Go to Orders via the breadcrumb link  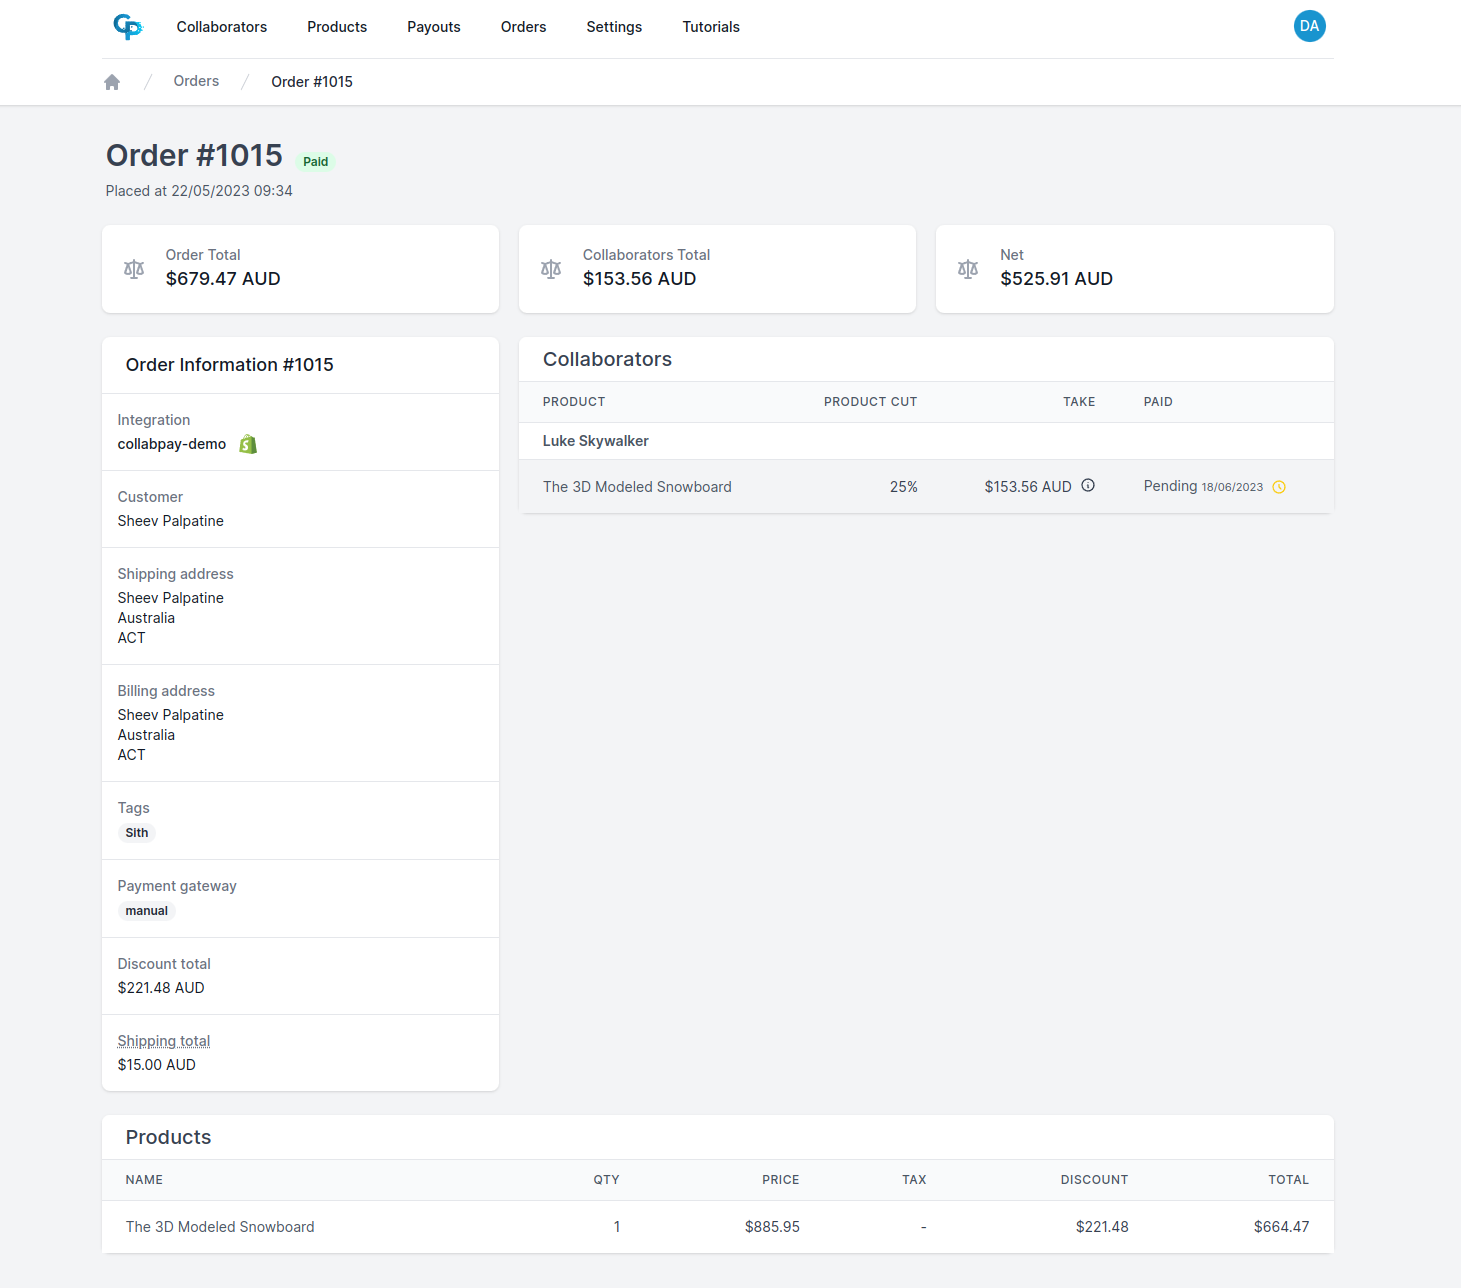click(196, 81)
